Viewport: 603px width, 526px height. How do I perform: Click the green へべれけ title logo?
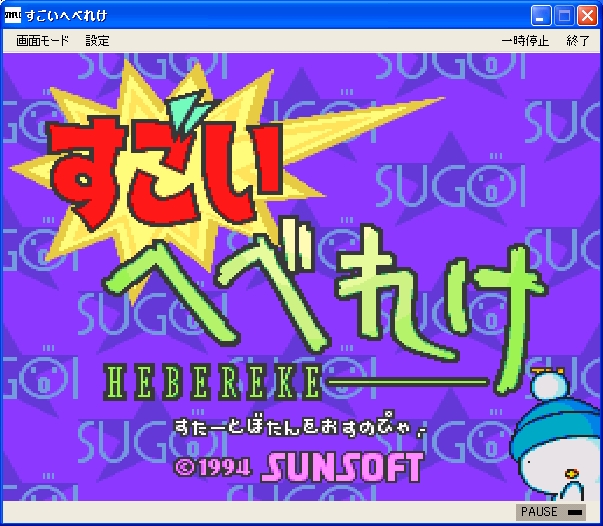coord(325,308)
